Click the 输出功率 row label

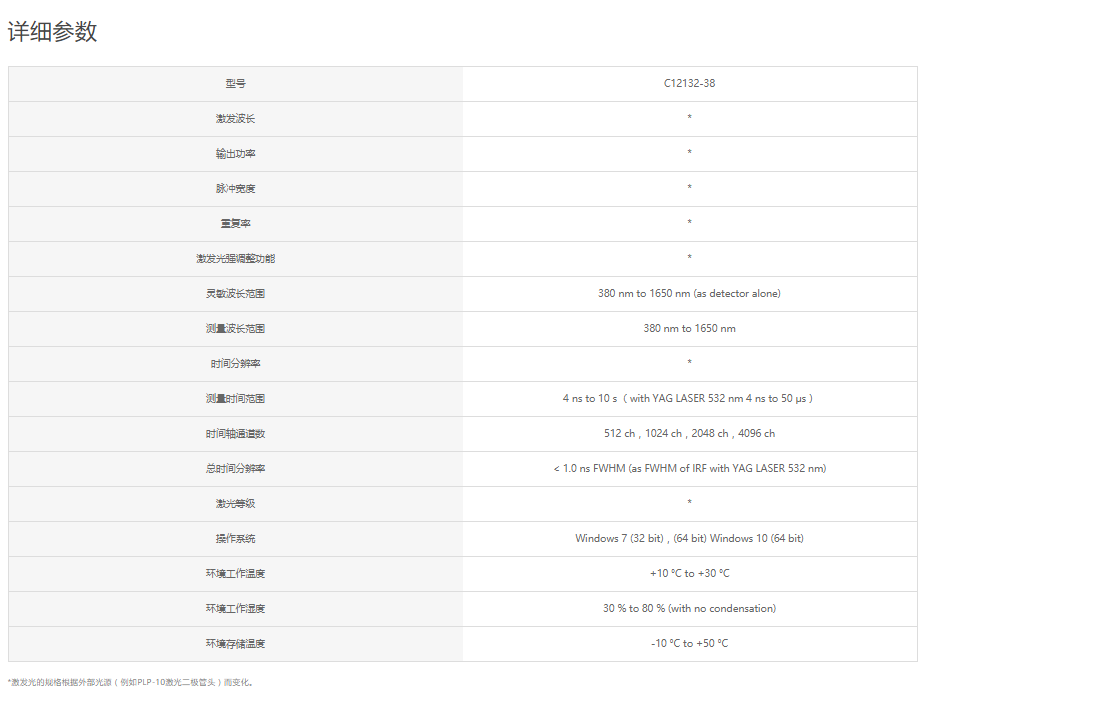point(235,154)
